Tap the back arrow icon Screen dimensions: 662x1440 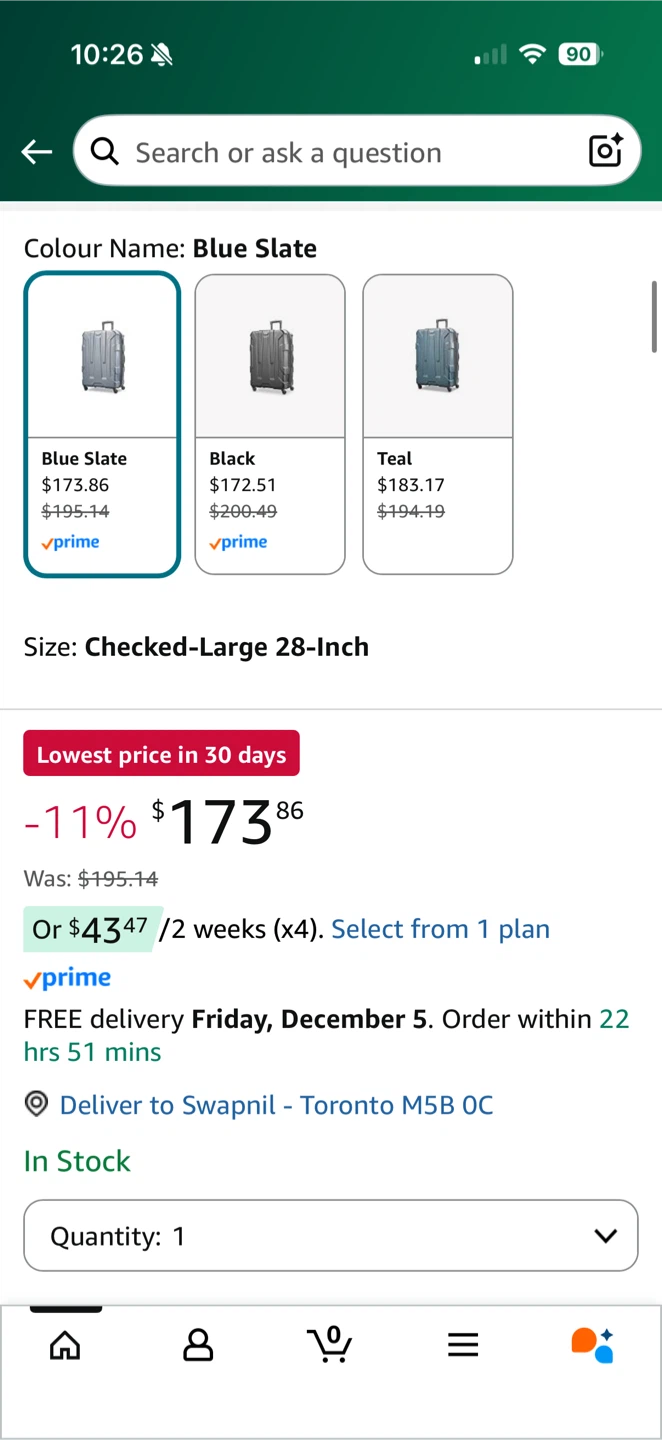click(37, 152)
